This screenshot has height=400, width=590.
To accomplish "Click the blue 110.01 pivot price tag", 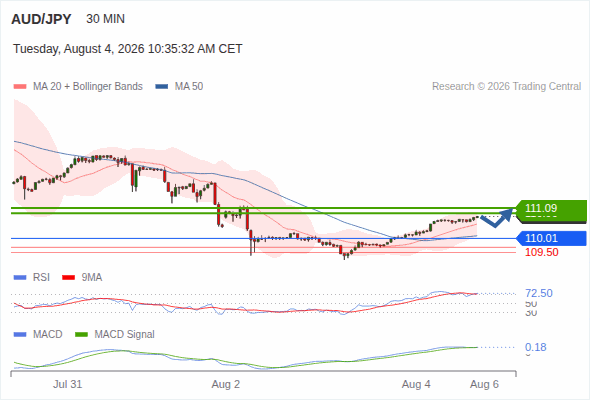I will tap(551, 238).
